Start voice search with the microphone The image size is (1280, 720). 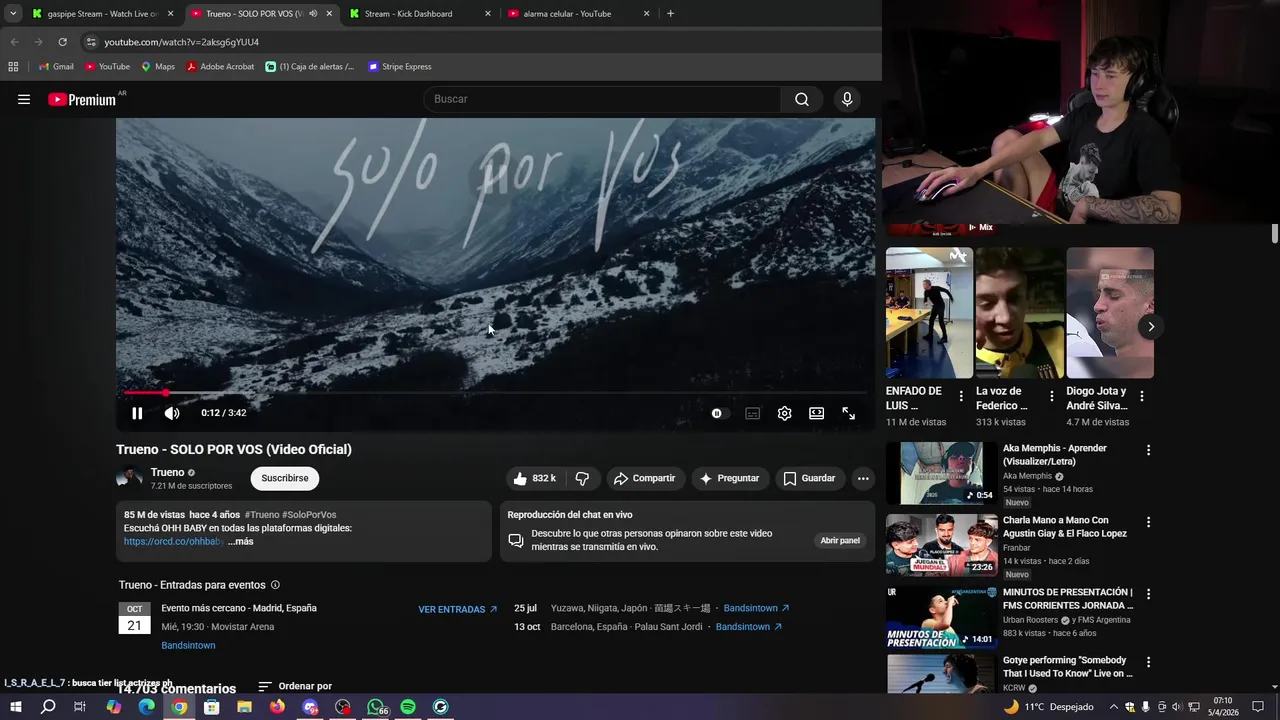click(x=847, y=99)
